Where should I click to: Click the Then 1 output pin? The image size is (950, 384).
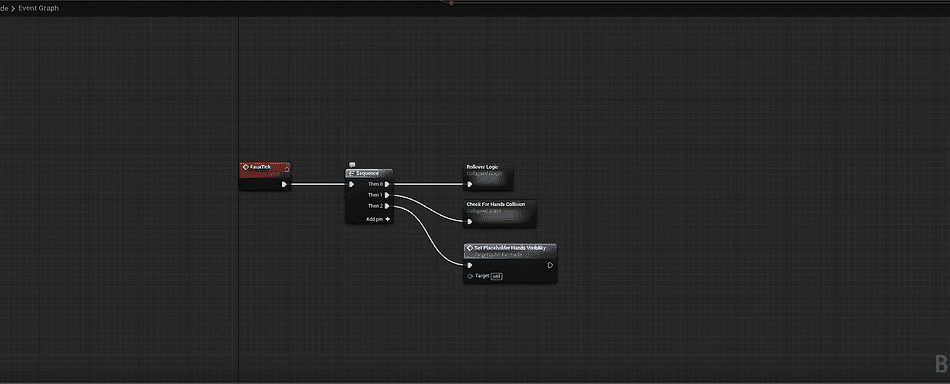(387, 195)
